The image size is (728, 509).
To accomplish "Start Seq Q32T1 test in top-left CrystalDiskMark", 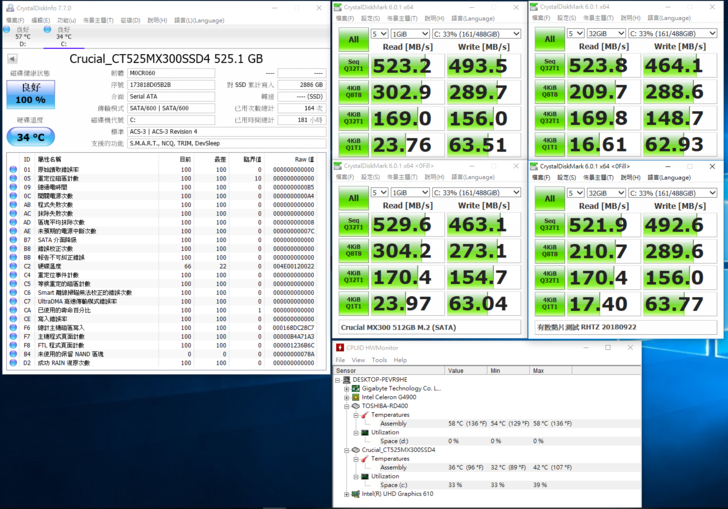I will pyautogui.click(x=353, y=66).
